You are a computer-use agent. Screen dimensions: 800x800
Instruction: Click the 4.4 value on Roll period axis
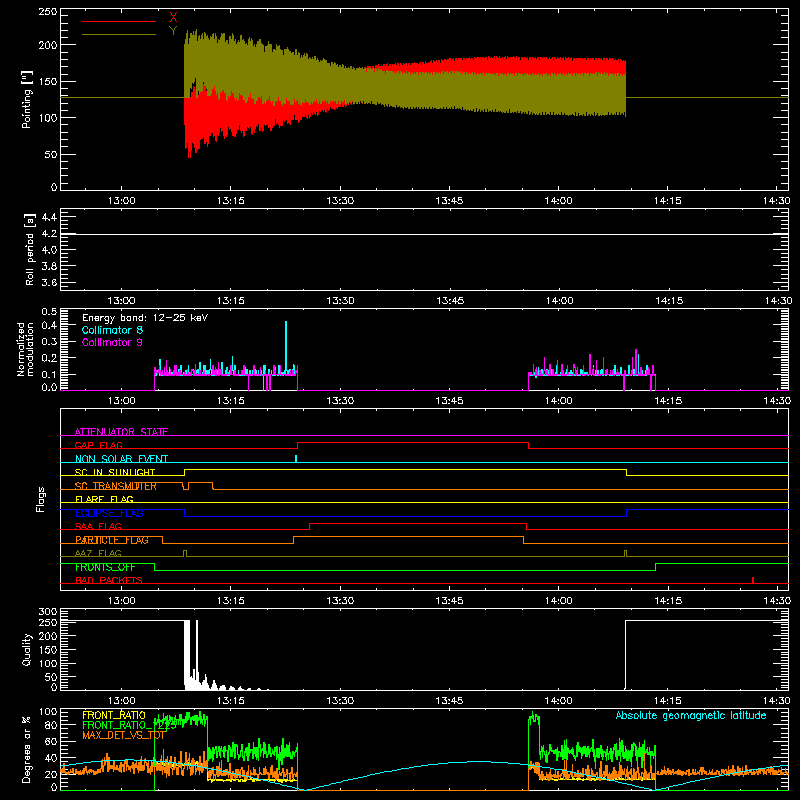(x=49, y=217)
